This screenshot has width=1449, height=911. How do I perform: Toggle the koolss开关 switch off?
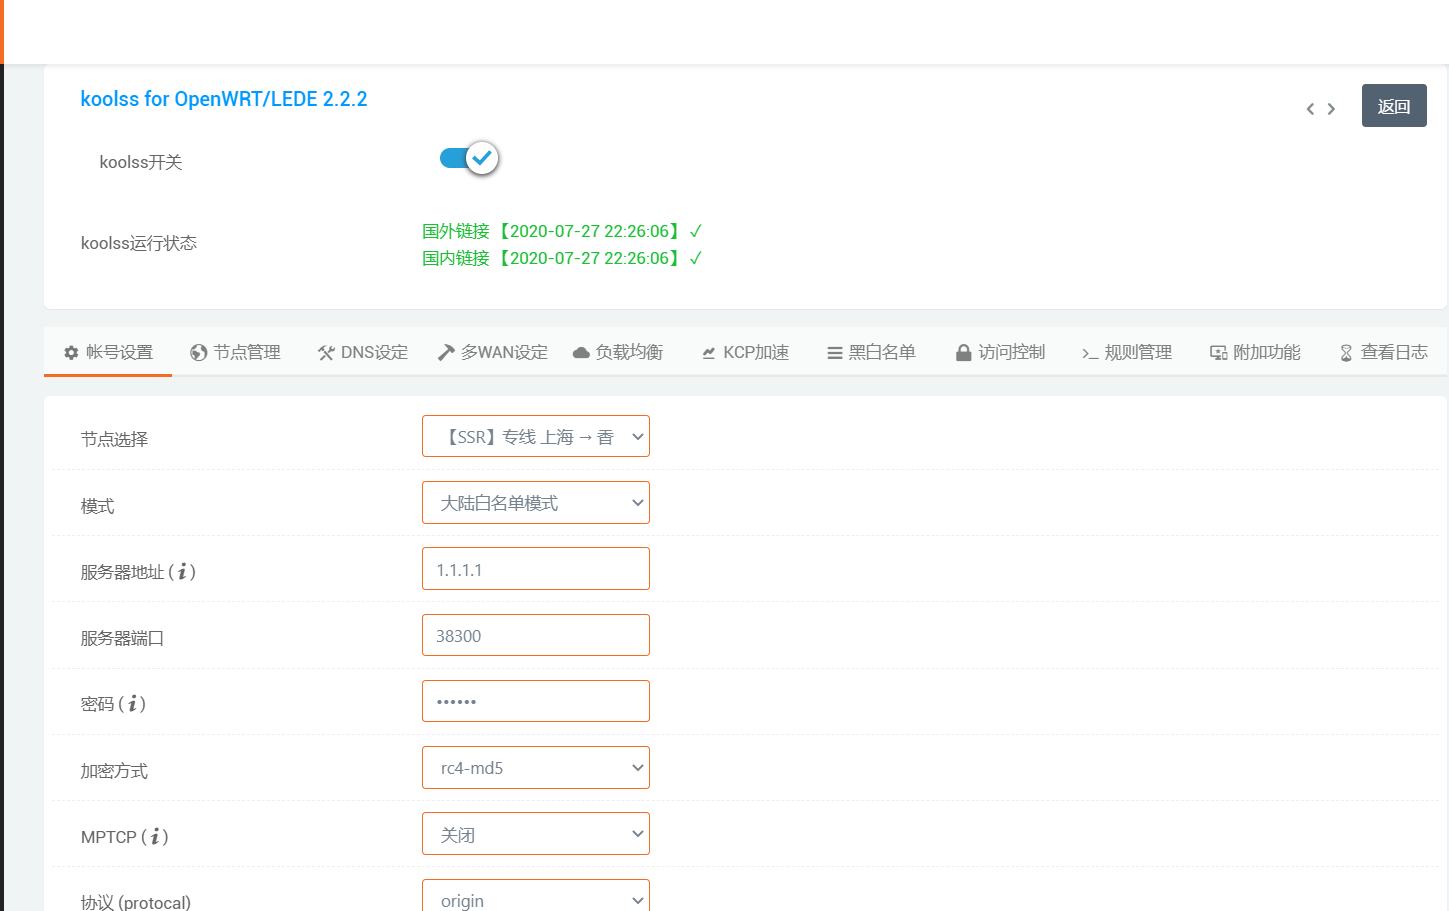click(469, 159)
